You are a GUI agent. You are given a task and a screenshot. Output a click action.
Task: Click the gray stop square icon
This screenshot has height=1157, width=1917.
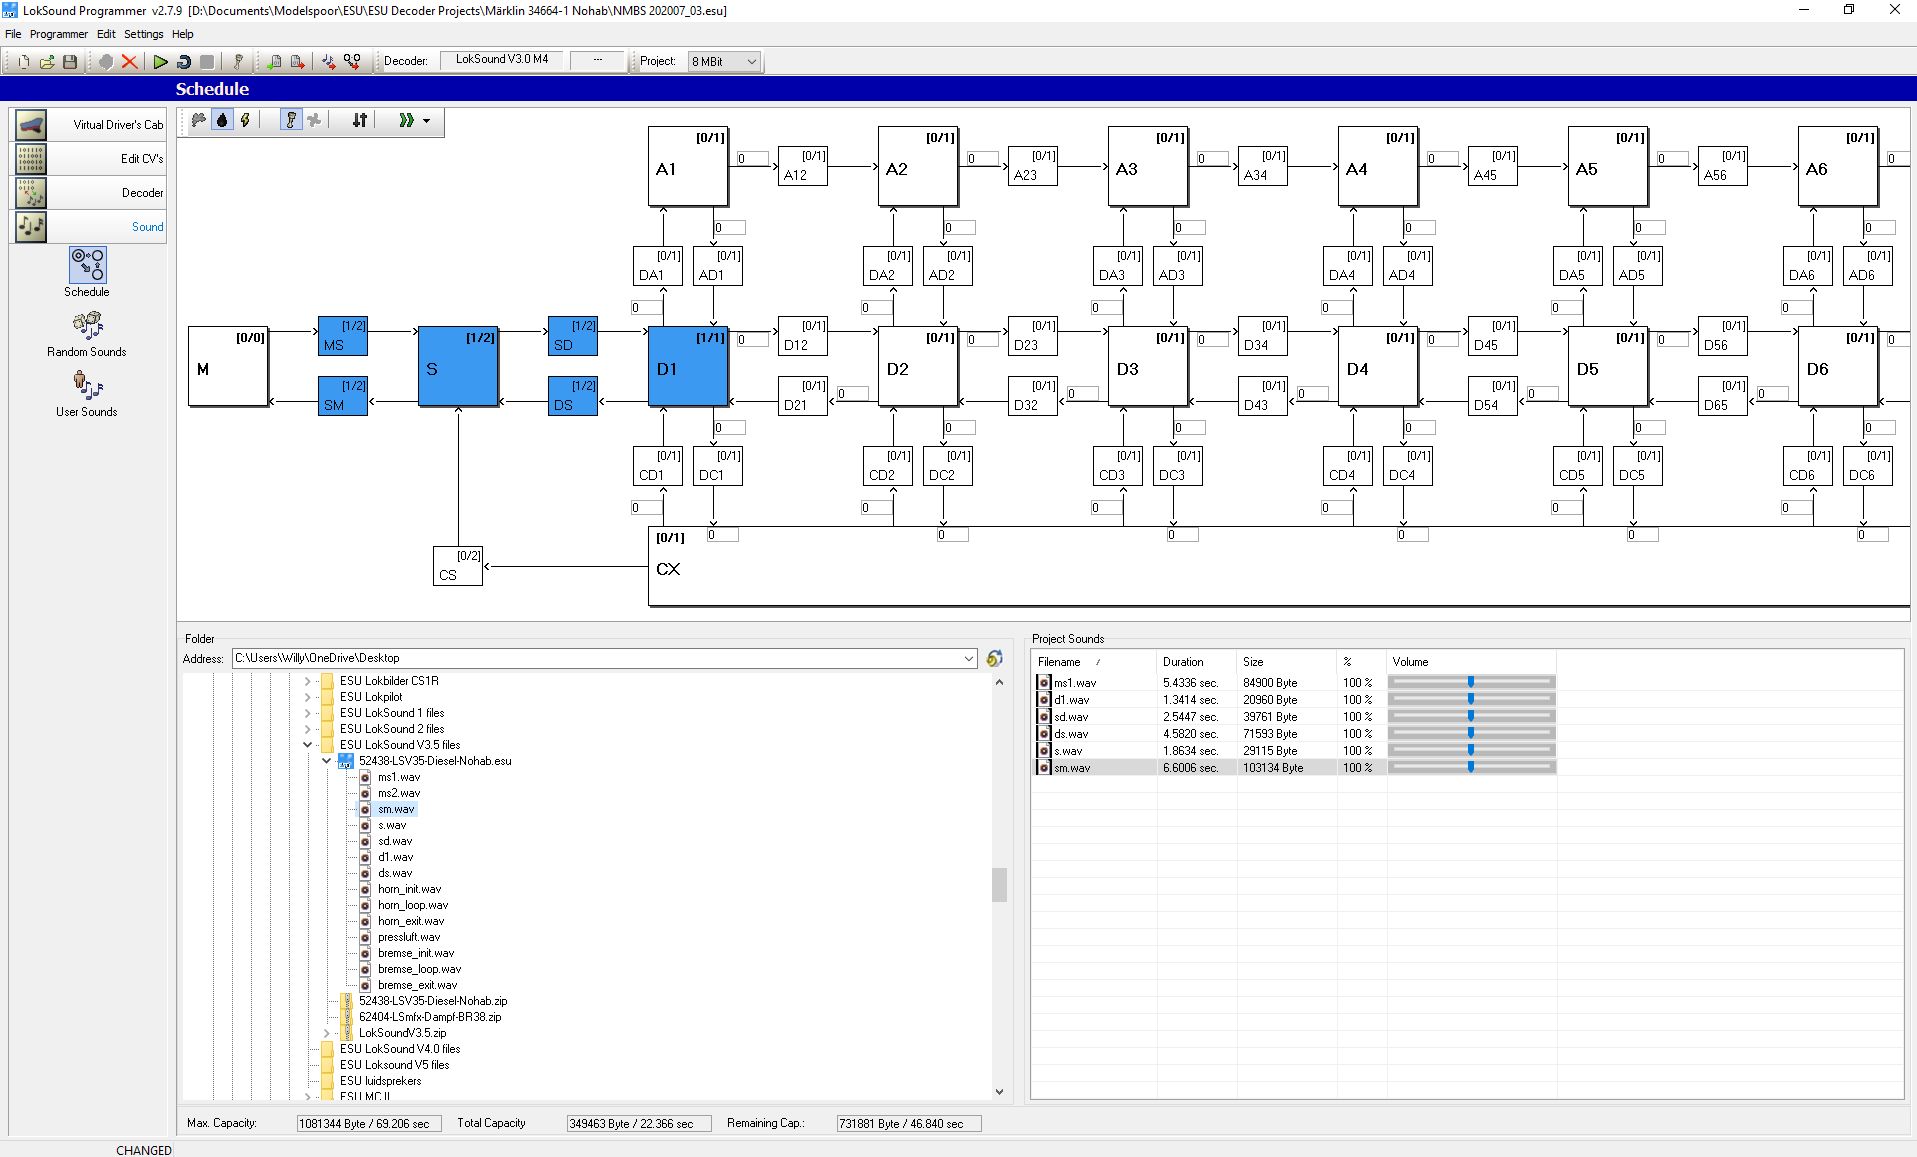point(207,62)
